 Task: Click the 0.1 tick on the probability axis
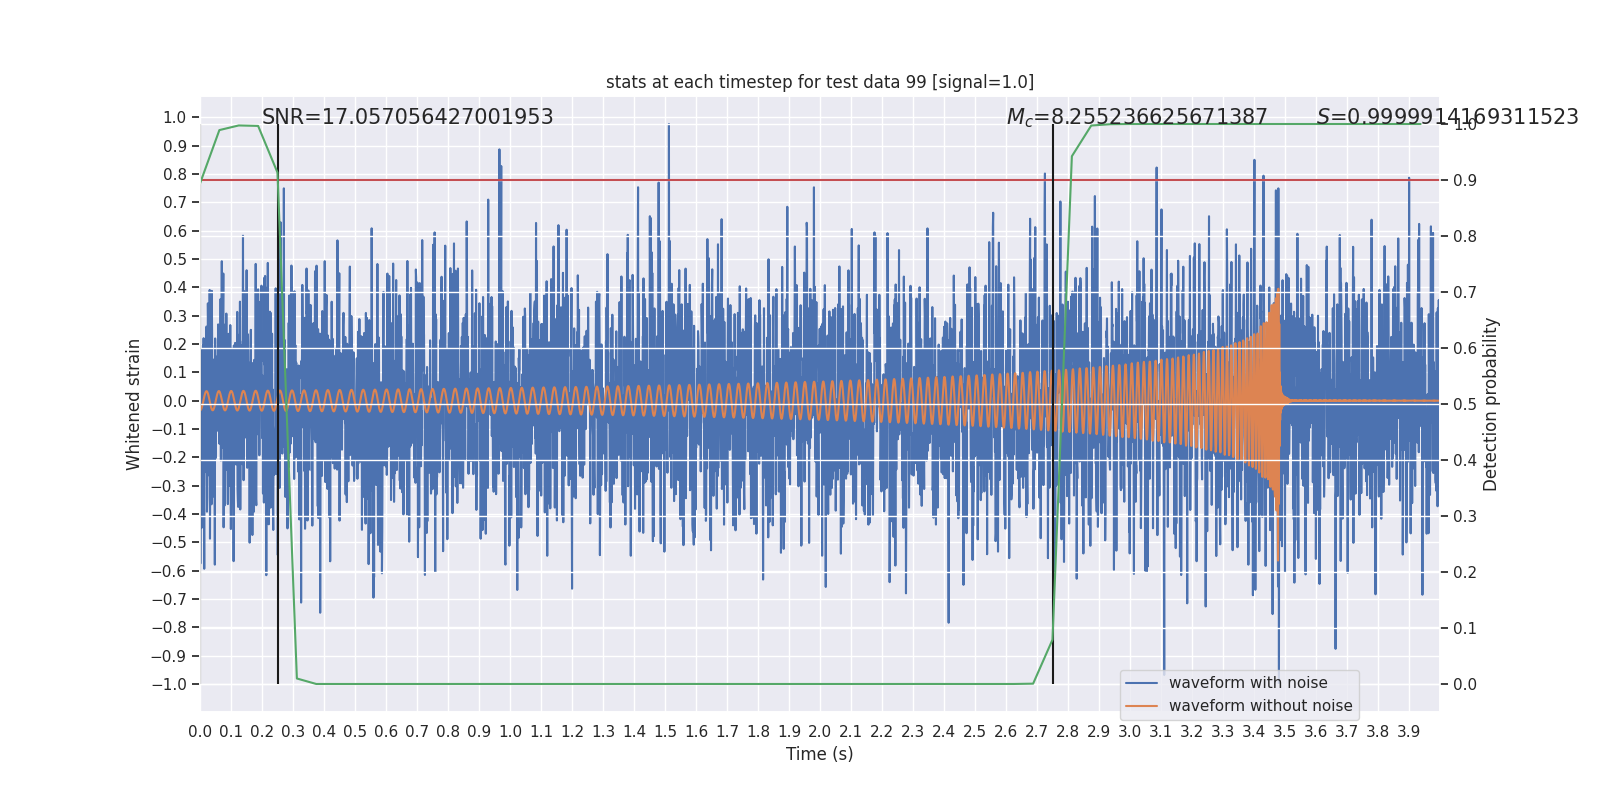click(x=1464, y=629)
